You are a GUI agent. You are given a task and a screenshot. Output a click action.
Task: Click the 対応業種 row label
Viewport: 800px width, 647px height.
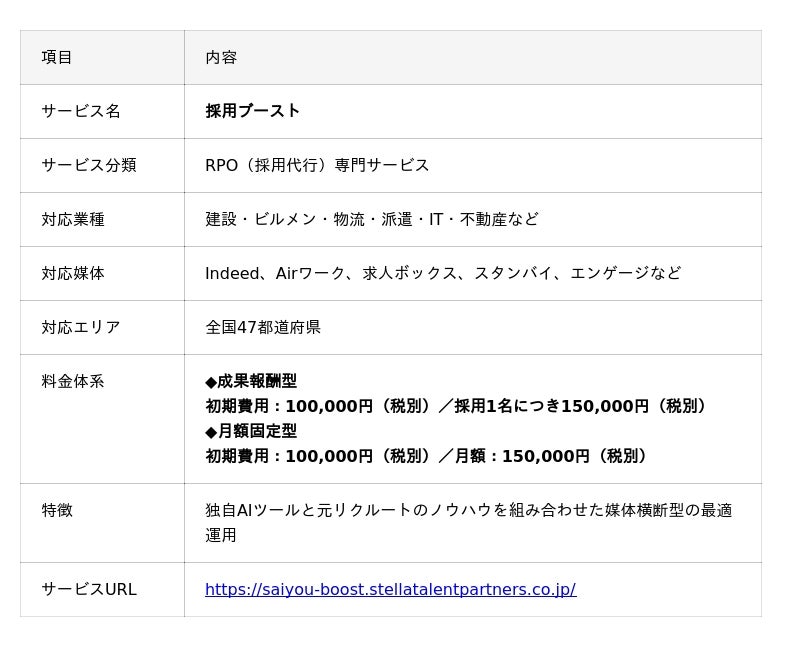click(x=73, y=219)
